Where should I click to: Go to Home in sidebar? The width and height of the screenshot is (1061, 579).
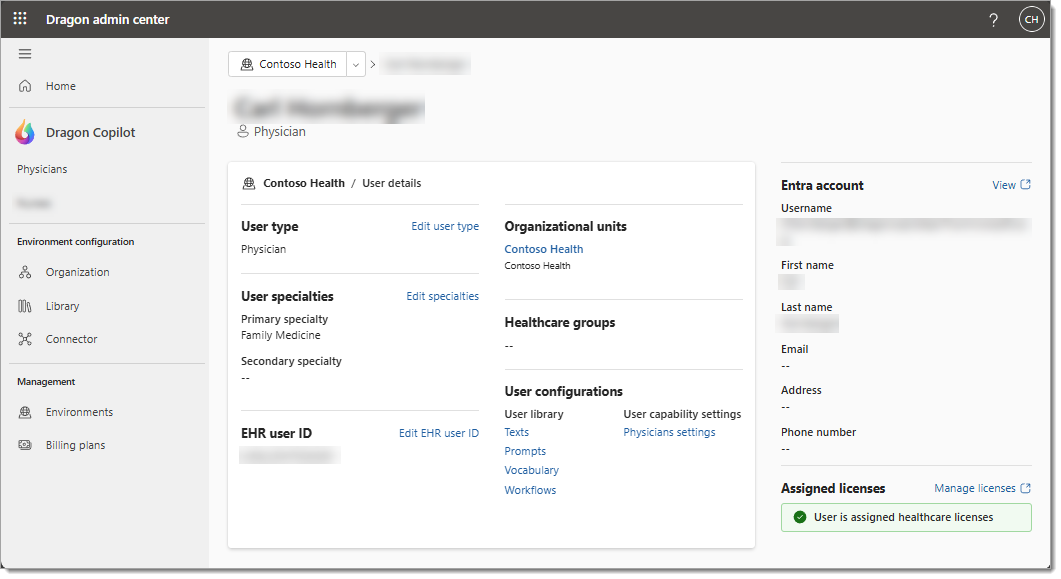click(x=60, y=86)
